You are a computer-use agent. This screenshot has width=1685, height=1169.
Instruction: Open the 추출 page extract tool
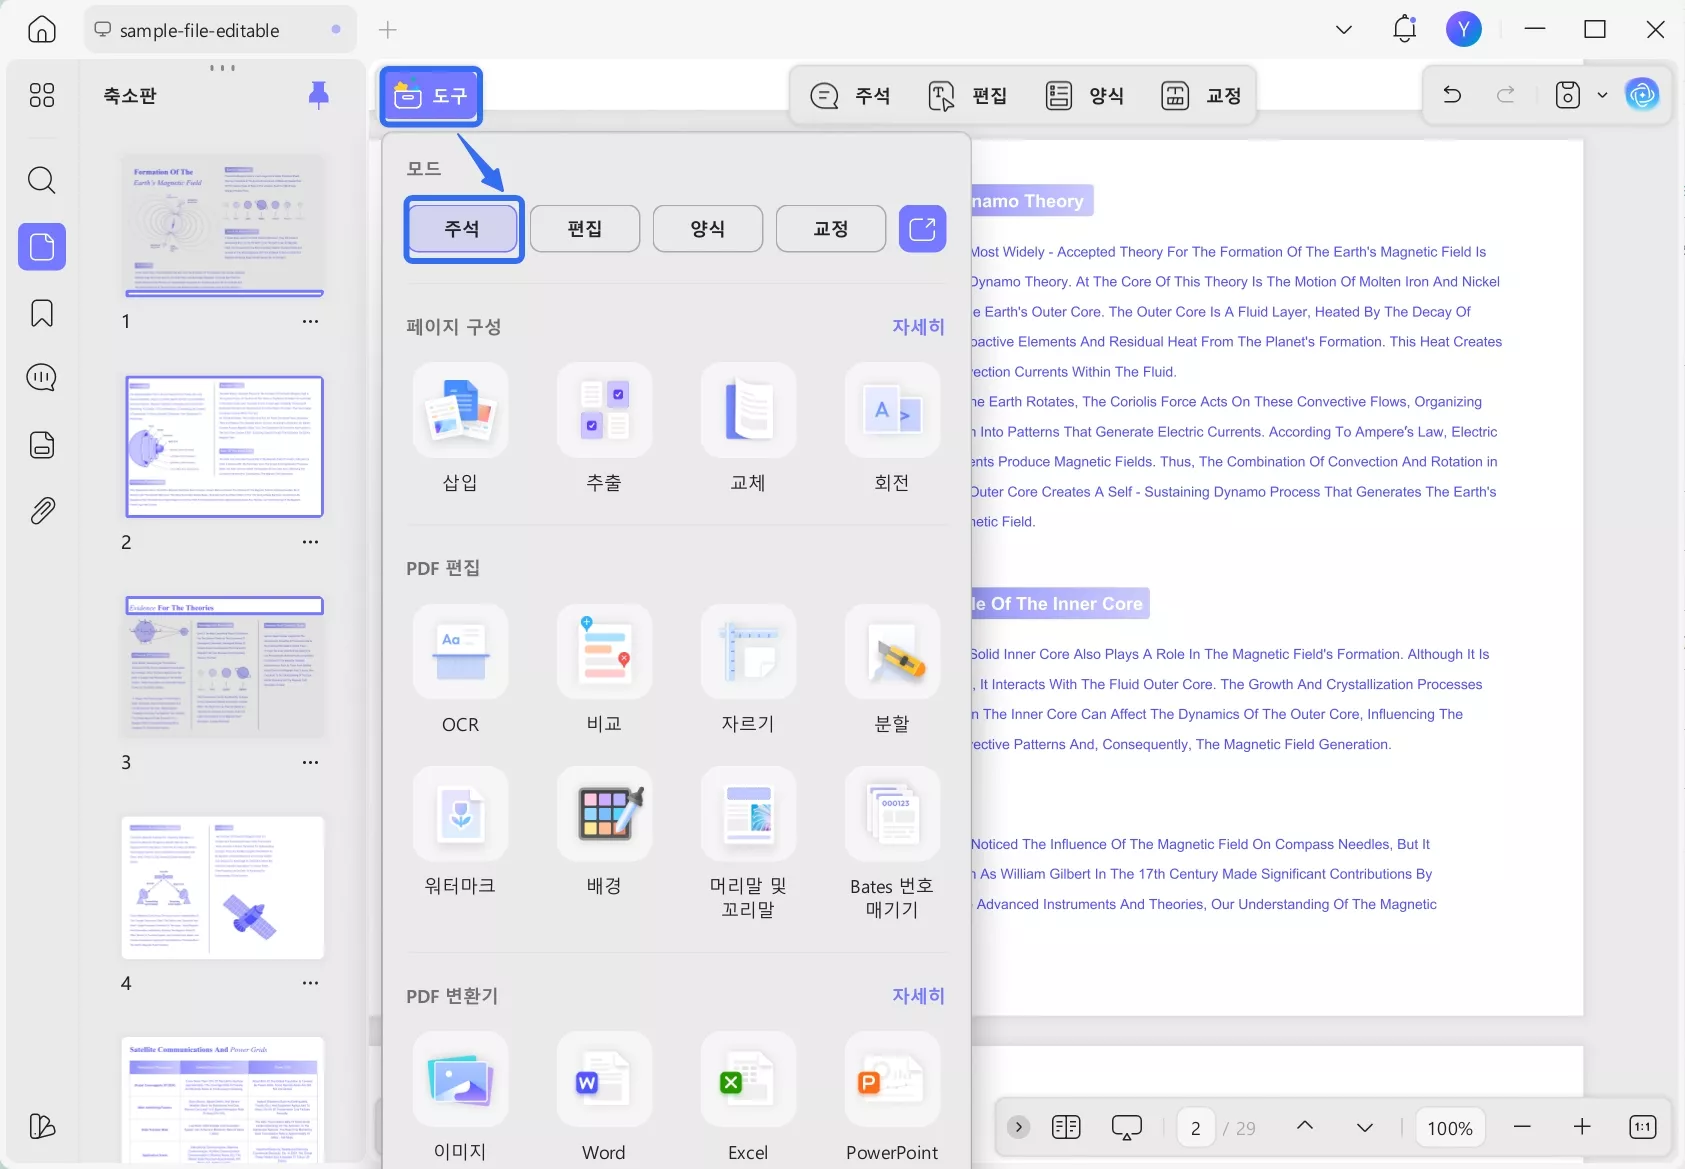604,428
